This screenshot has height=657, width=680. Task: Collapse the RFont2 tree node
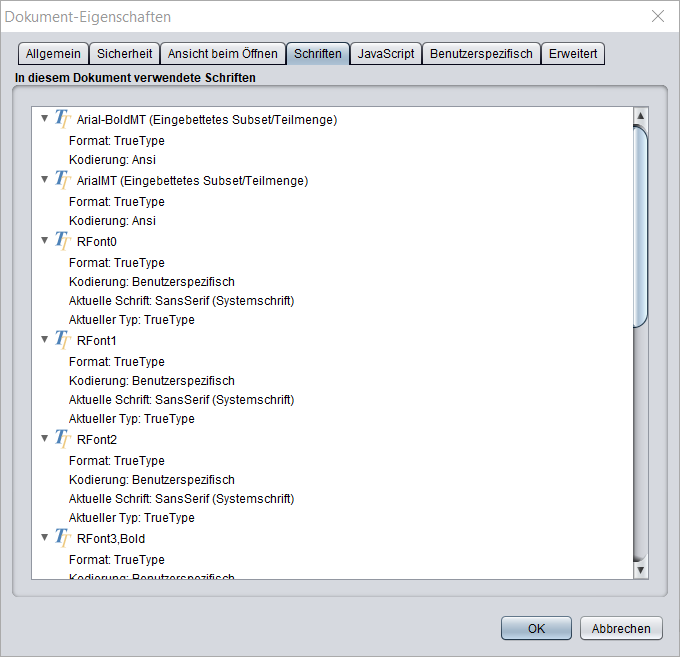pos(44,438)
